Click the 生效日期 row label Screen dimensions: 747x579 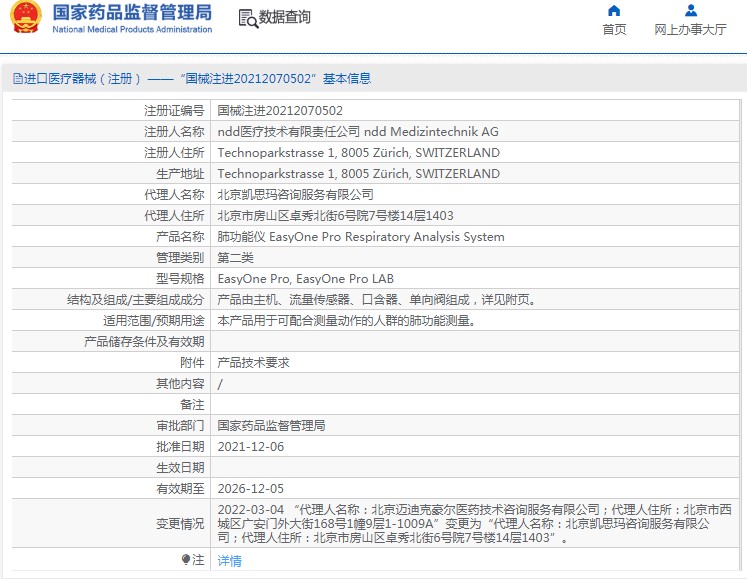[180, 467]
